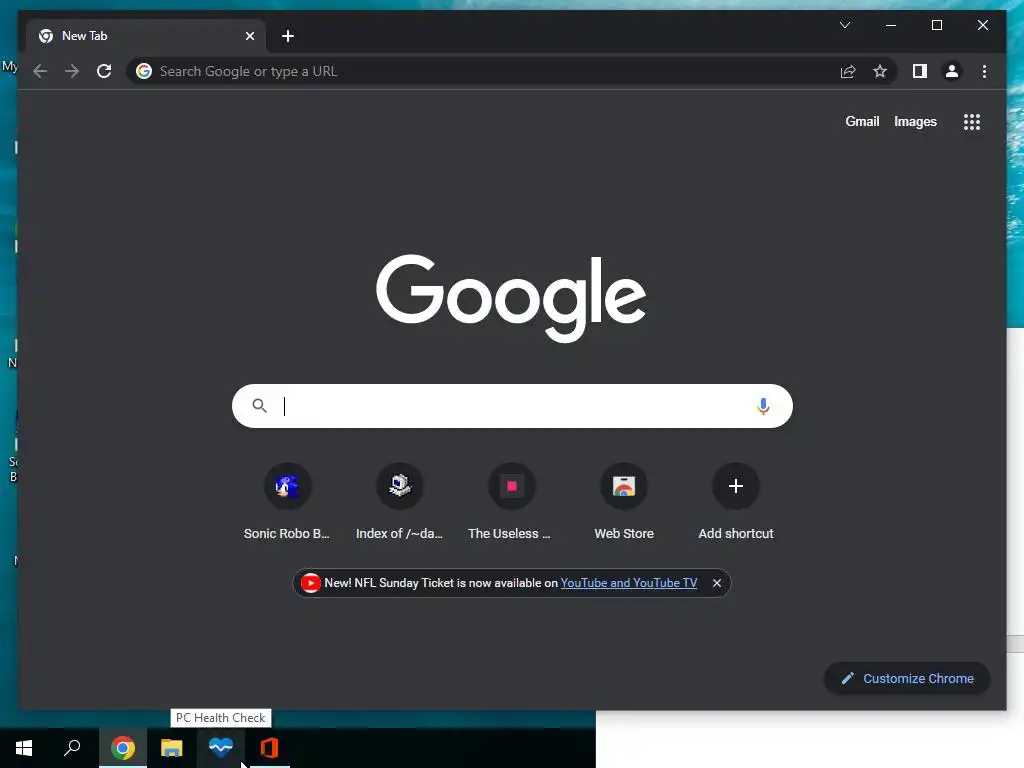The width and height of the screenshot is (1024, 768).
Task: Open Gmail link
Action: [862, 121]
